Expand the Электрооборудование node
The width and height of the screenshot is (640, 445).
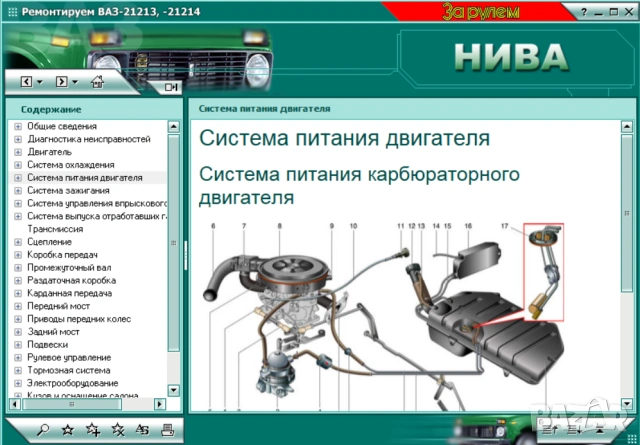pyautogui.click(x=18, y=383)
